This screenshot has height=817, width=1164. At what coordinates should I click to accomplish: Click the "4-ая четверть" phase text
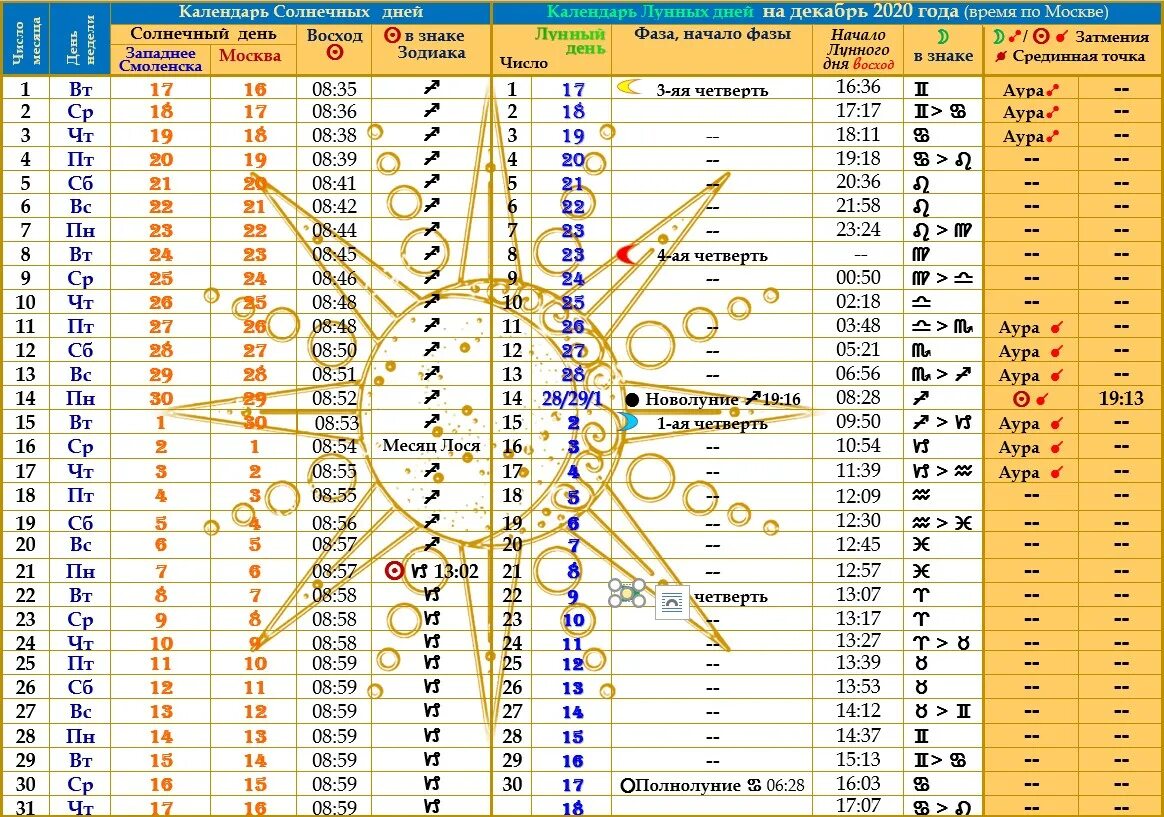tap(711, 255)
